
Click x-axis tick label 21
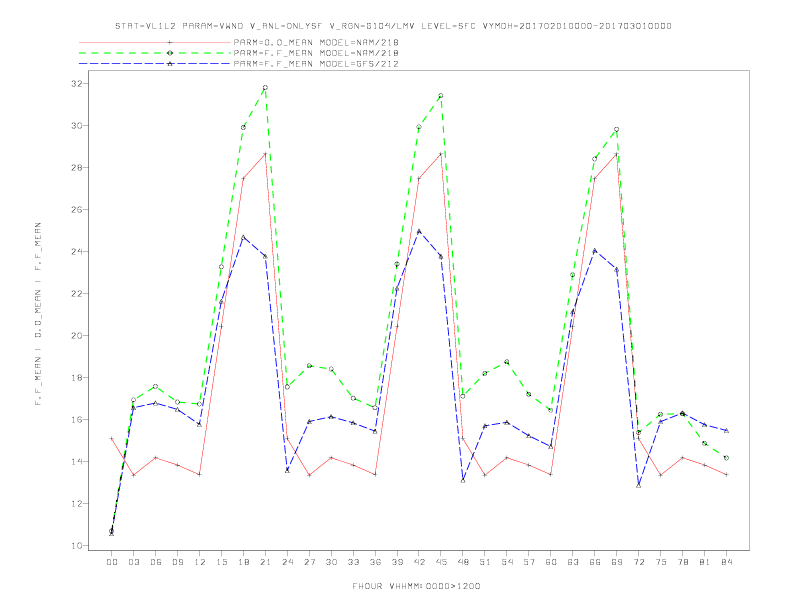(x=265, y=562)
